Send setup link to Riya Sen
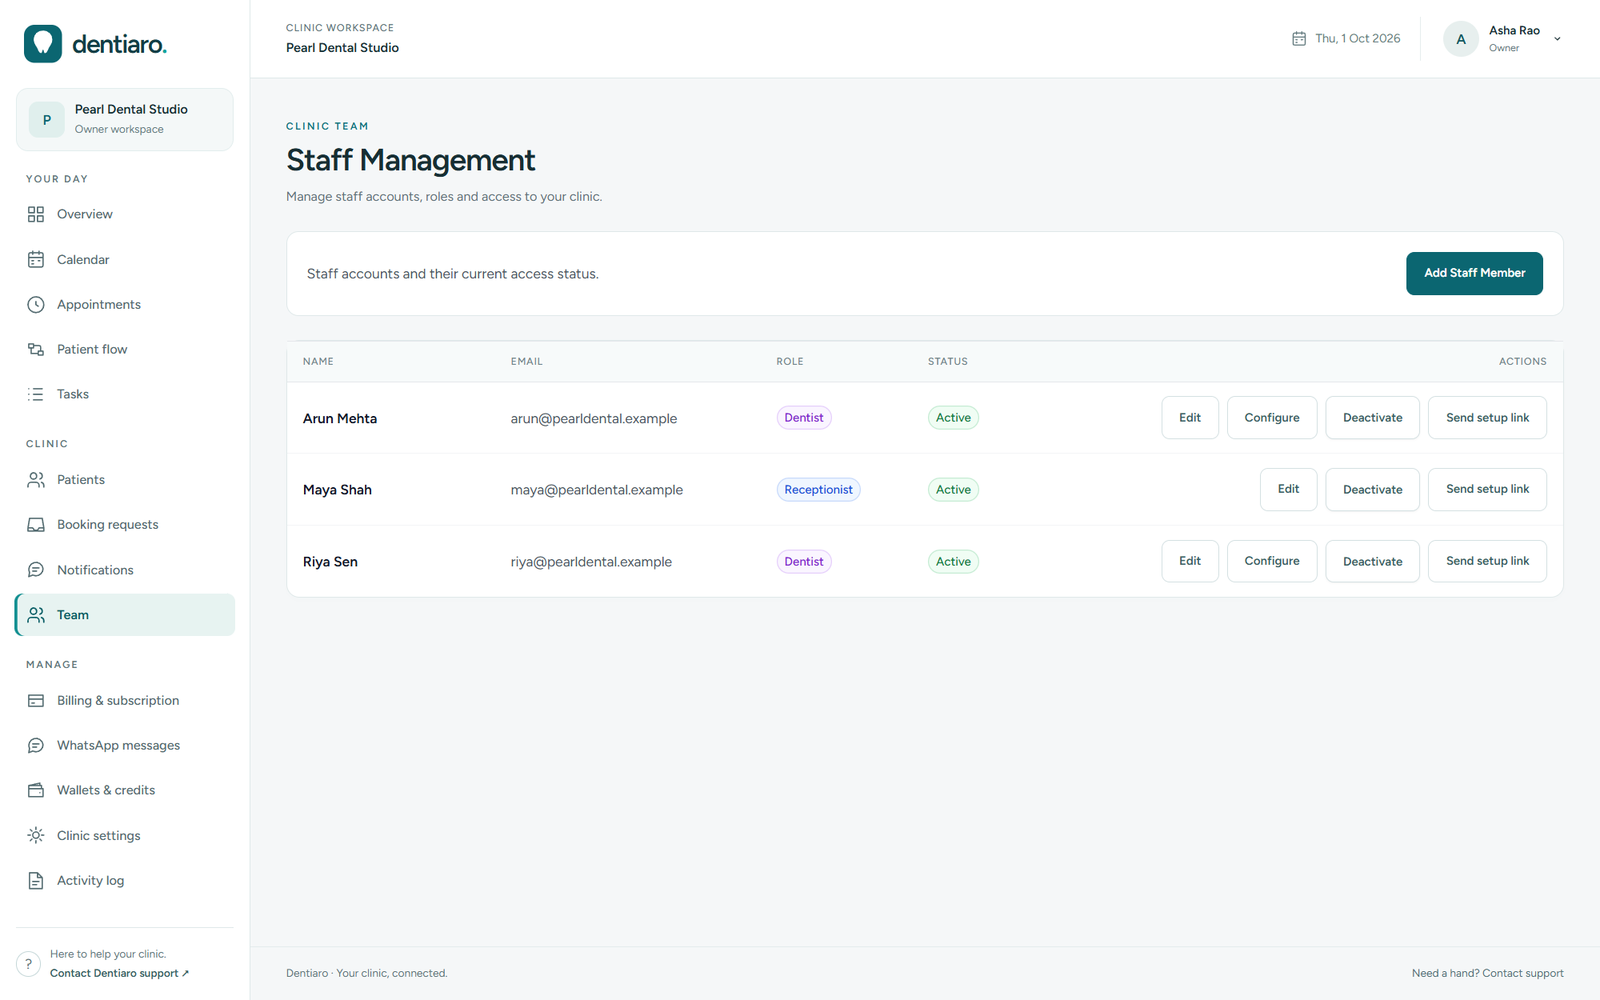The image size is (1600, 1000). [1487, 561]
